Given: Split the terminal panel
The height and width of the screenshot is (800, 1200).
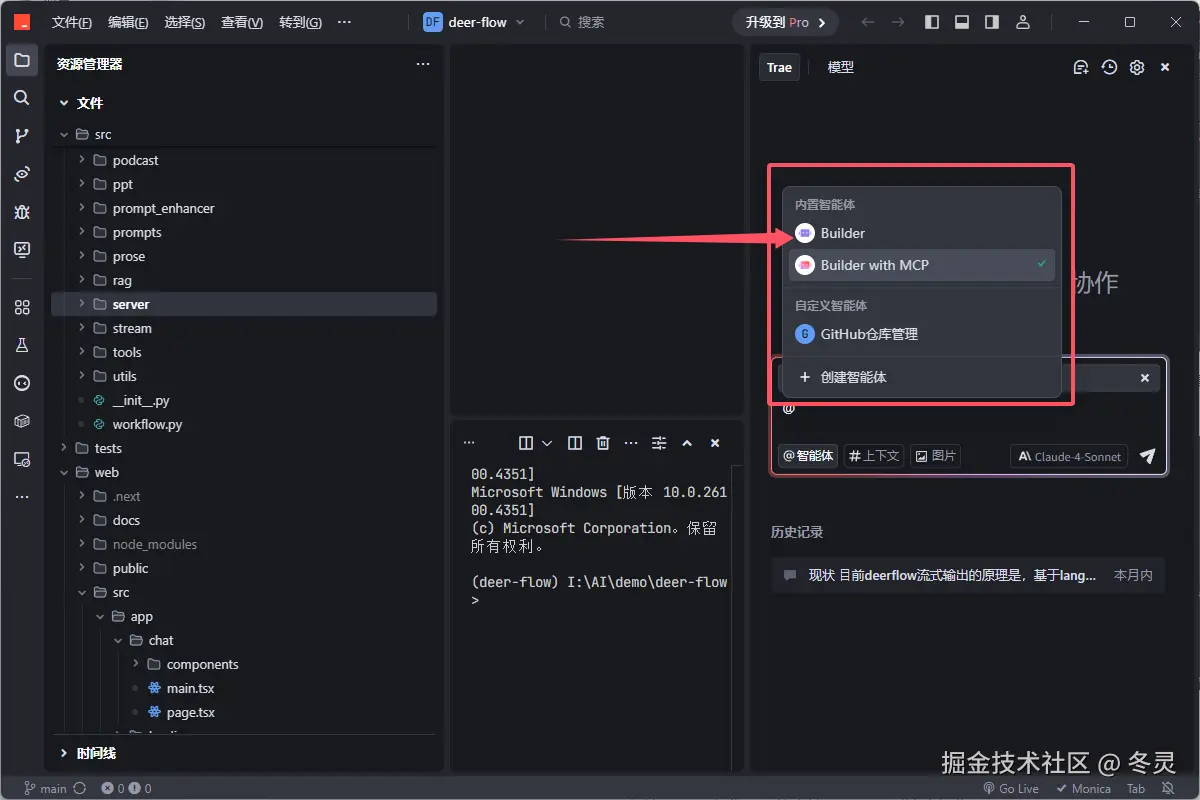Looking at the screenshot, I should (x=575, y=443).
